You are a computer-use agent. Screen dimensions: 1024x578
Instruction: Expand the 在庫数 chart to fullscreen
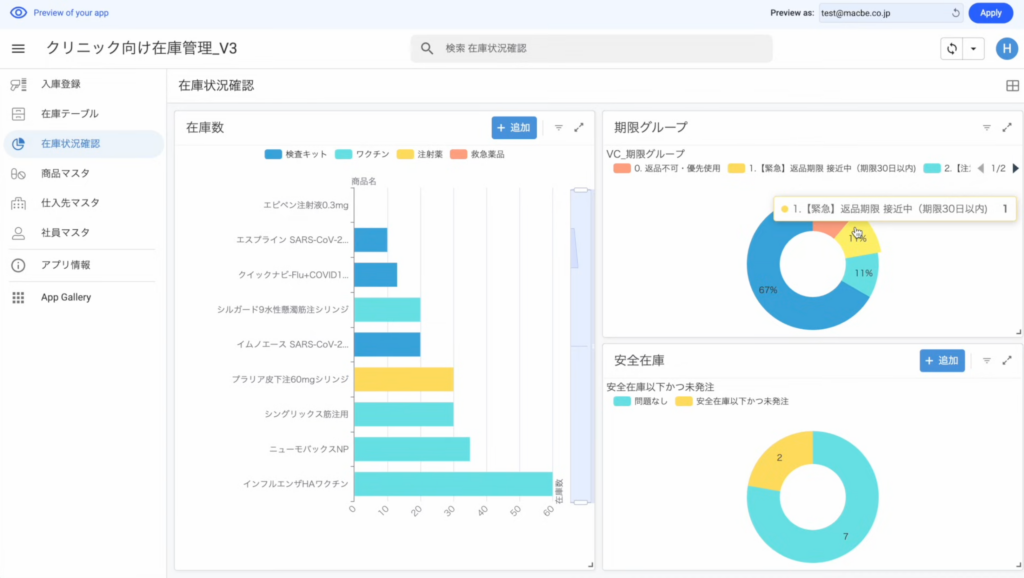coord(578,128)
